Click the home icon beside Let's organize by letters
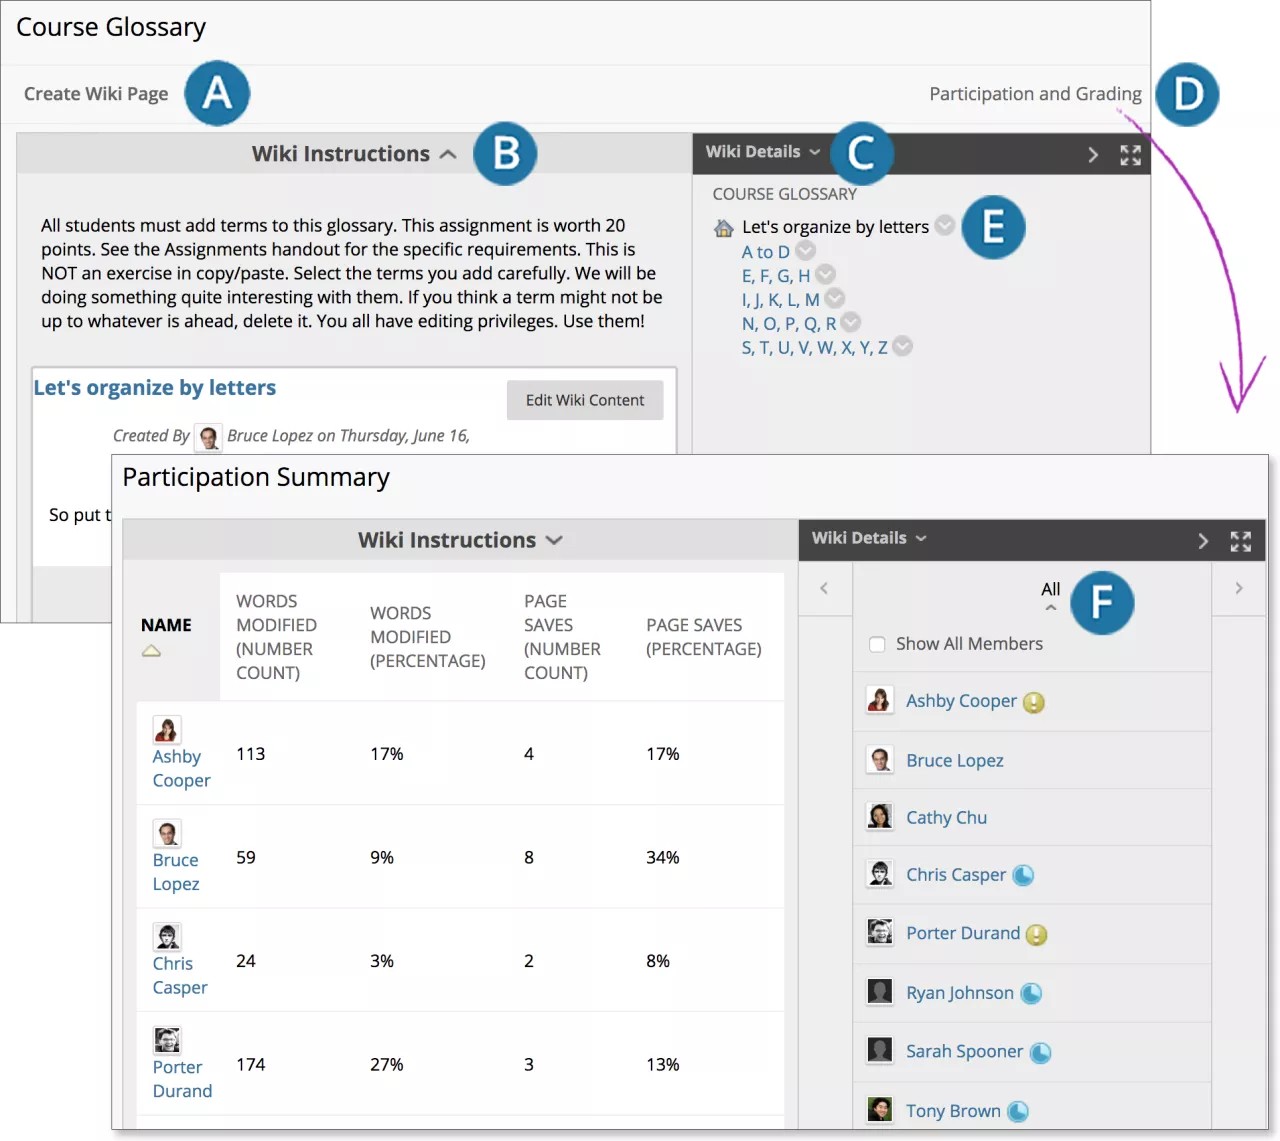The image size is (1280, 1141). 724,228
